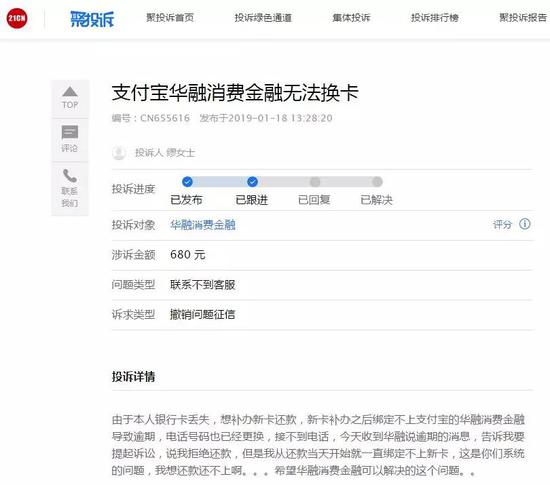The width and height of the screenshot is (550, 485).
Task: Click the 已发布 progress checkpoint
Action: pos(187,182)
